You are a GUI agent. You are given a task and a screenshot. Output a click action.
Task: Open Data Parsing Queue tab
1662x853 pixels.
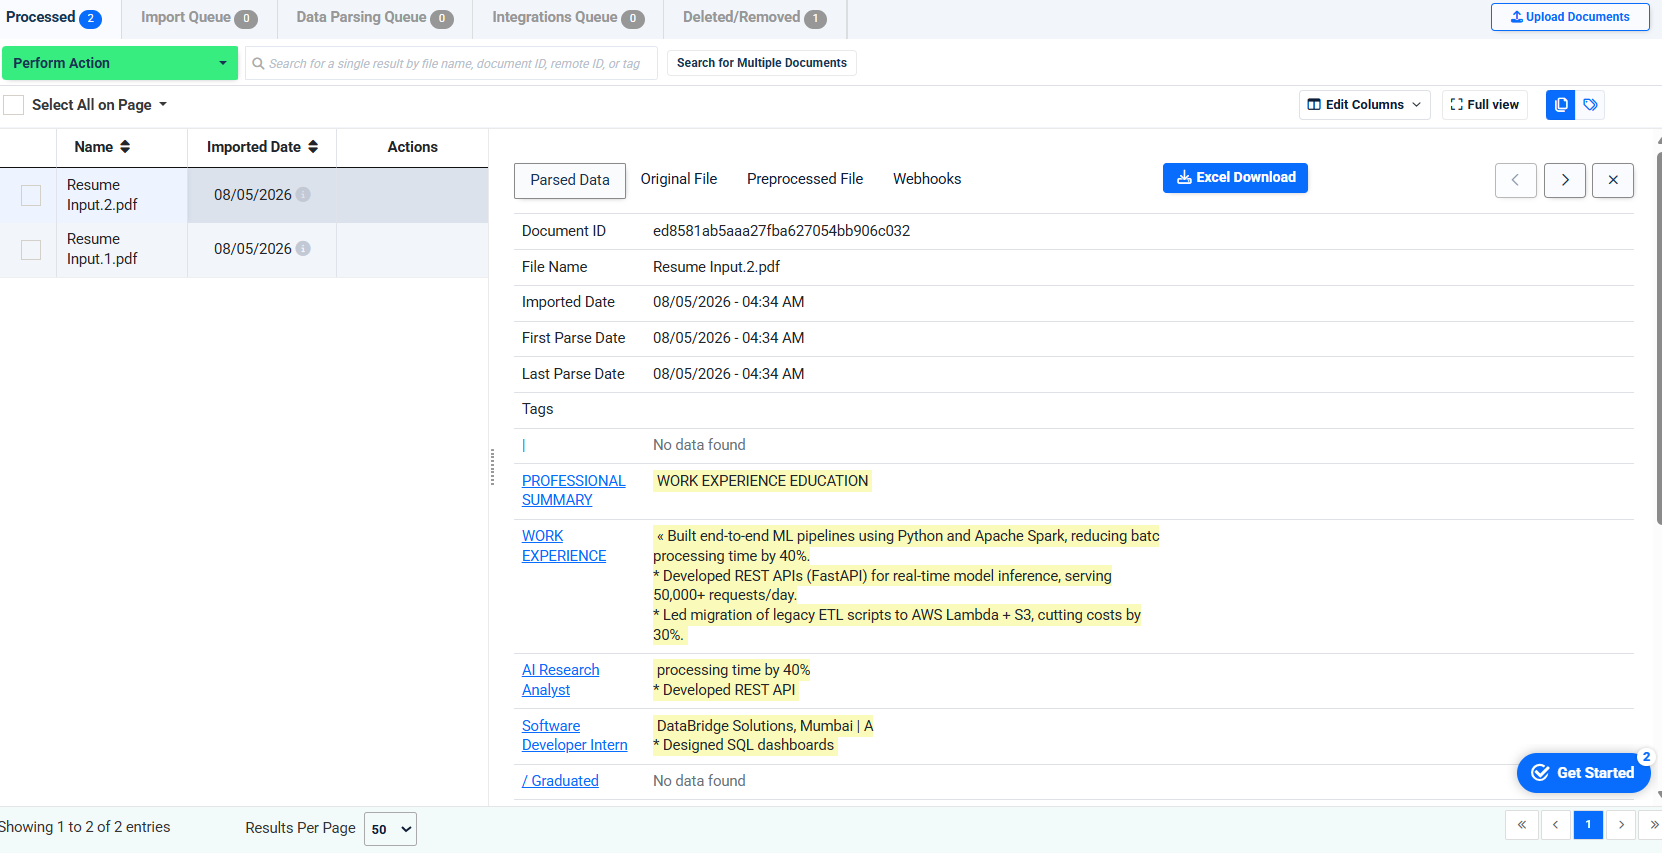point(375,18)
